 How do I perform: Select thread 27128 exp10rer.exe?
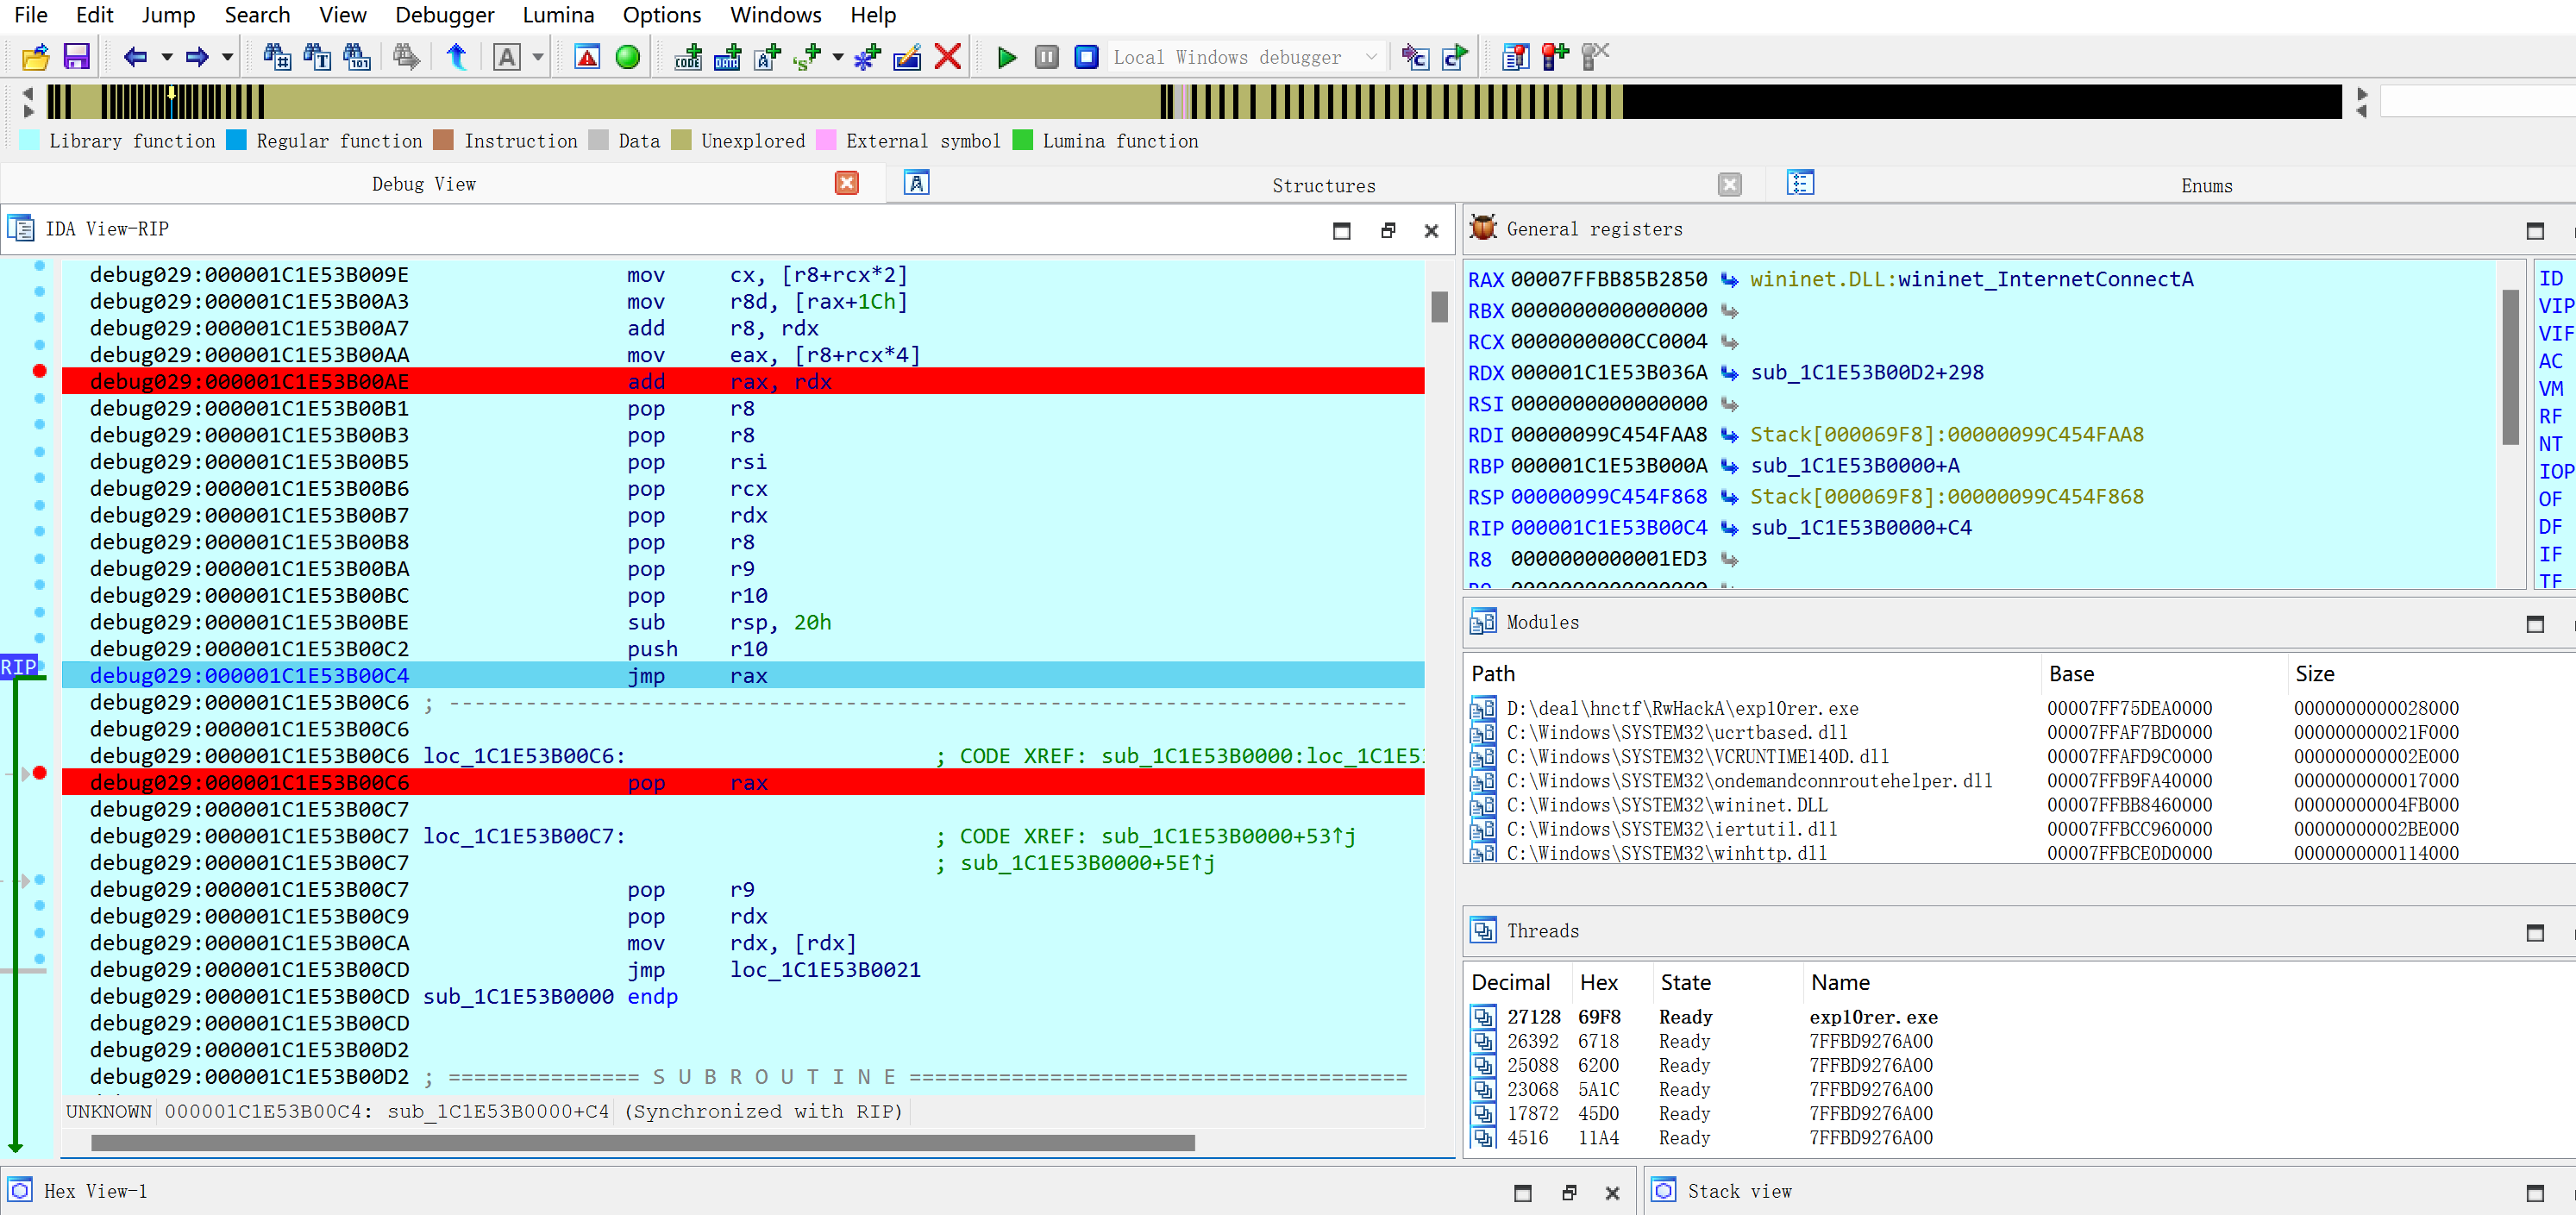pyautogui.click(x=2020, y=1017)
